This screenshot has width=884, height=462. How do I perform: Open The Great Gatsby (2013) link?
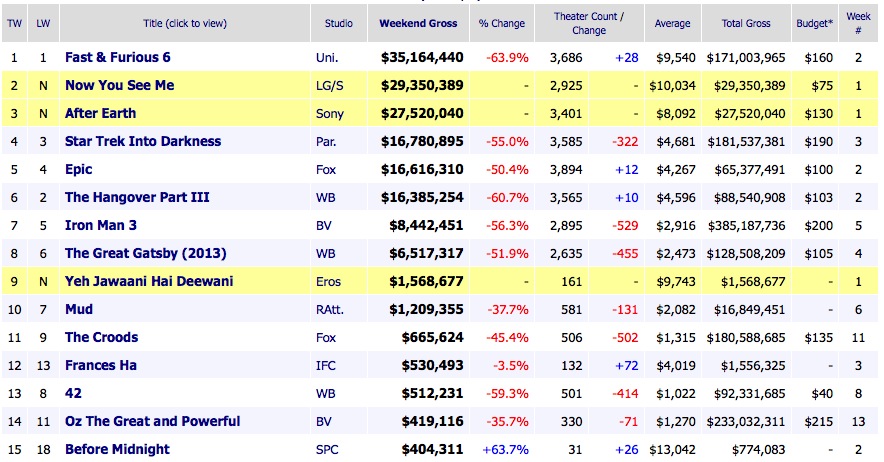pyautogui.click(x=145, y=253)
